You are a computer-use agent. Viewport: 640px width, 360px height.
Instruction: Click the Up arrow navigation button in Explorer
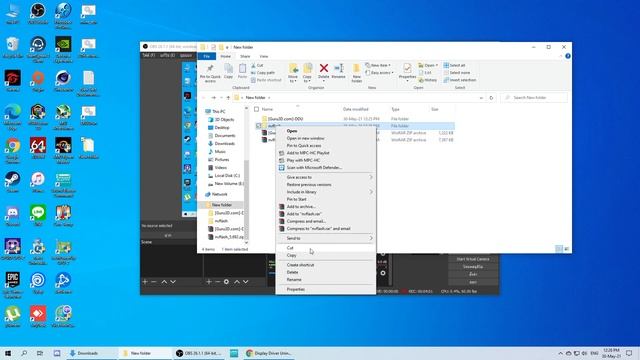click(x=228, y=98)
